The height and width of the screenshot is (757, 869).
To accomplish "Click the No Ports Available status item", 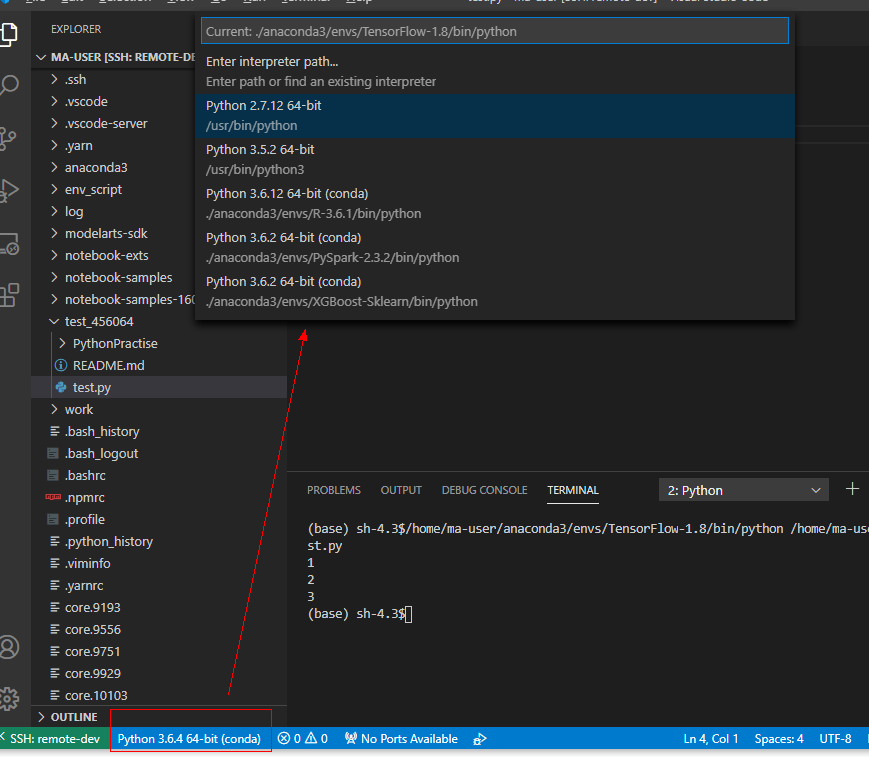I will 401,739.
